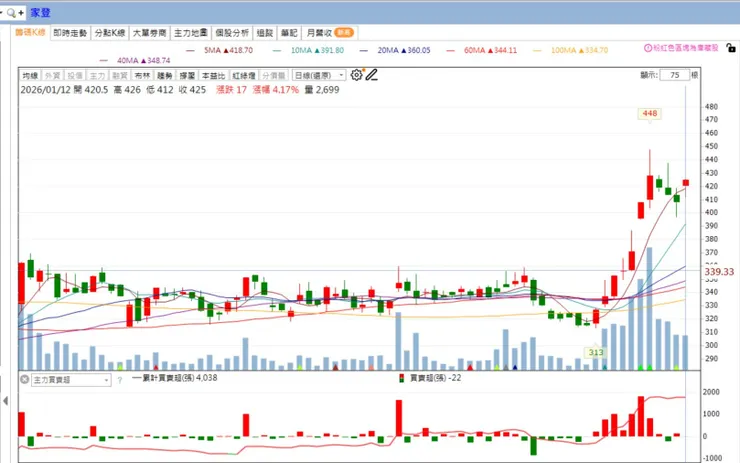Toggle the 布林 Bollinger band overlay
The height and width of the screenshot is (463, 740).
(142, 76)
